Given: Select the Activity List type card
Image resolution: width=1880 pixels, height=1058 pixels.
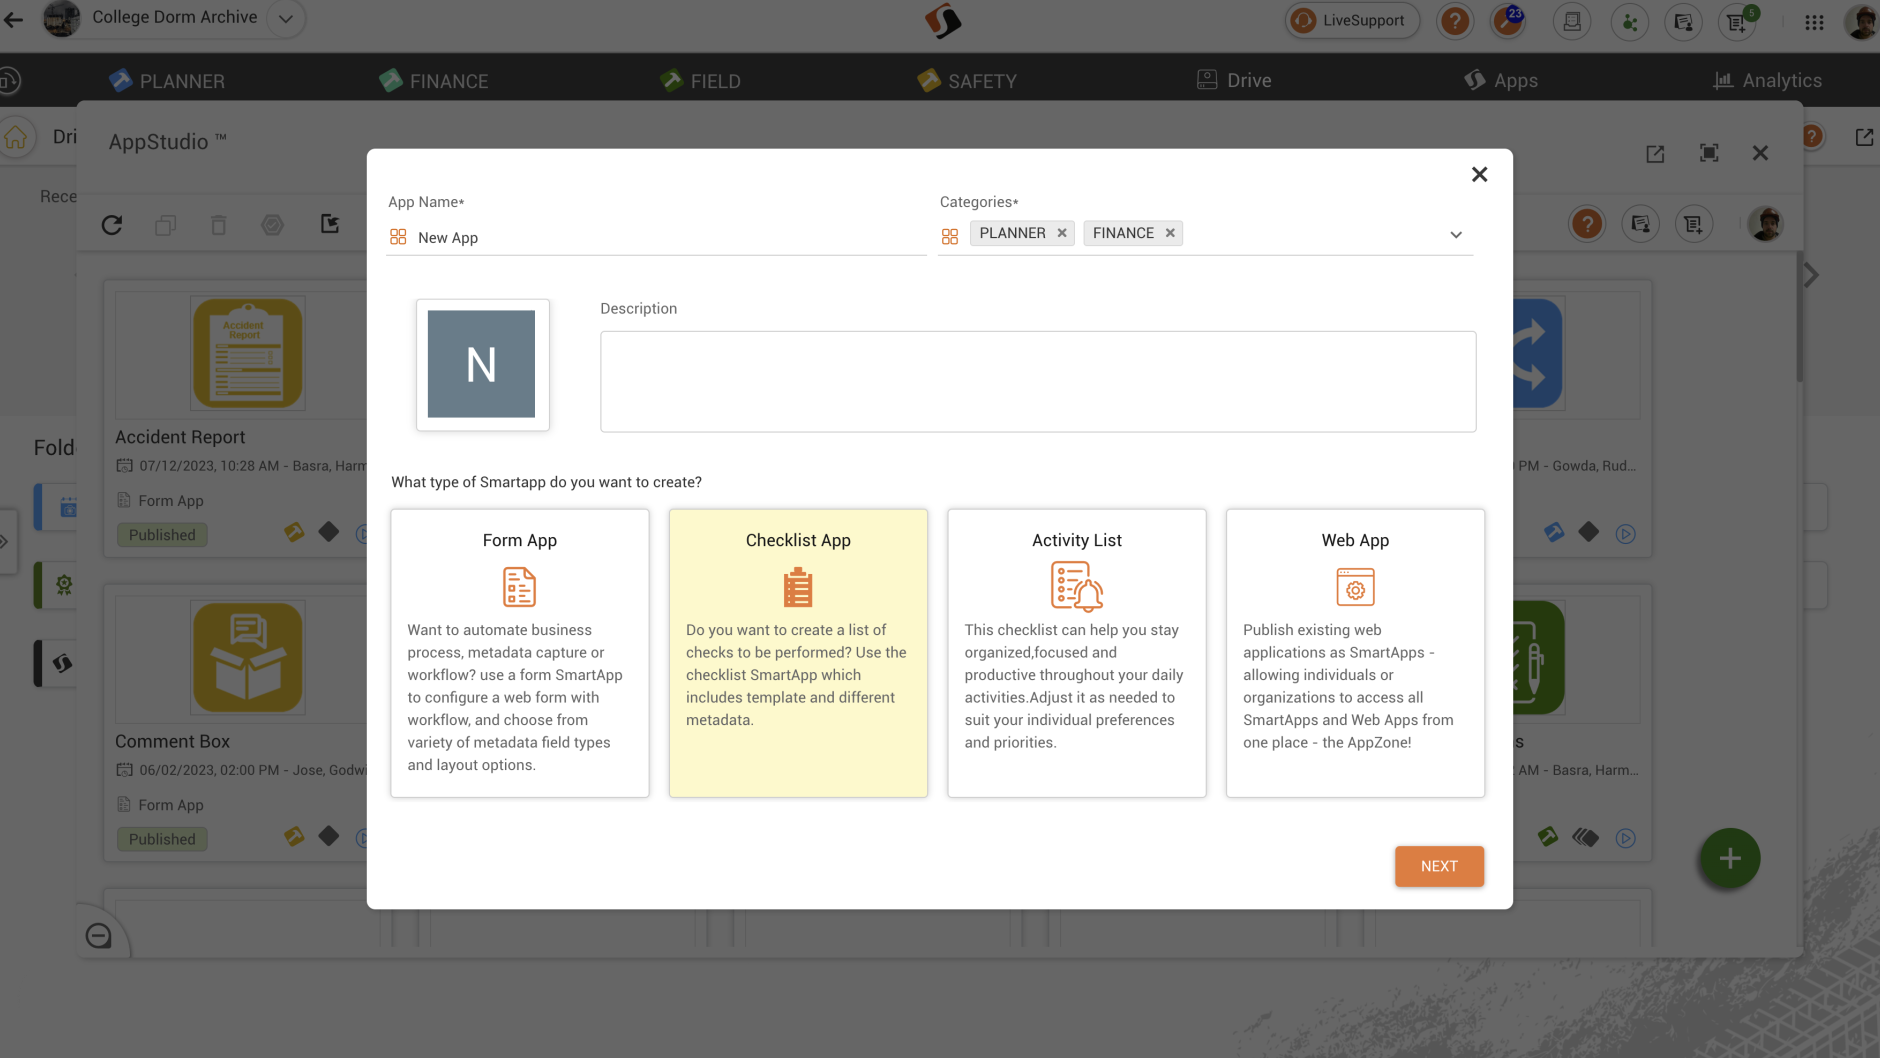Looking at the screenshot, I should 1077,653.
